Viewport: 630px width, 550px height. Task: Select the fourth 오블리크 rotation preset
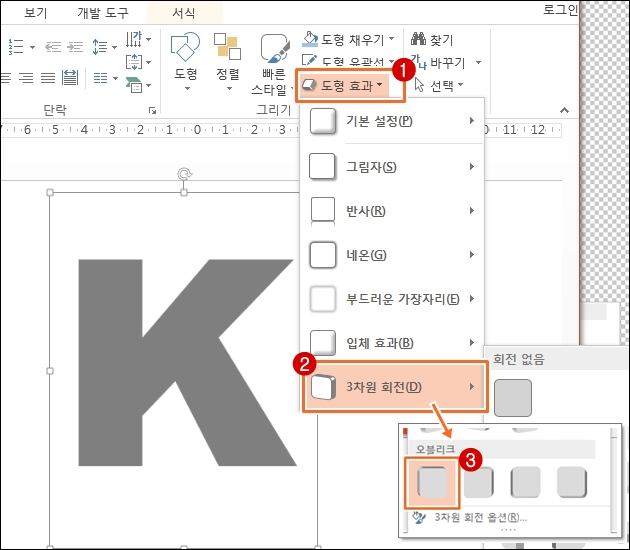point(572,482)
